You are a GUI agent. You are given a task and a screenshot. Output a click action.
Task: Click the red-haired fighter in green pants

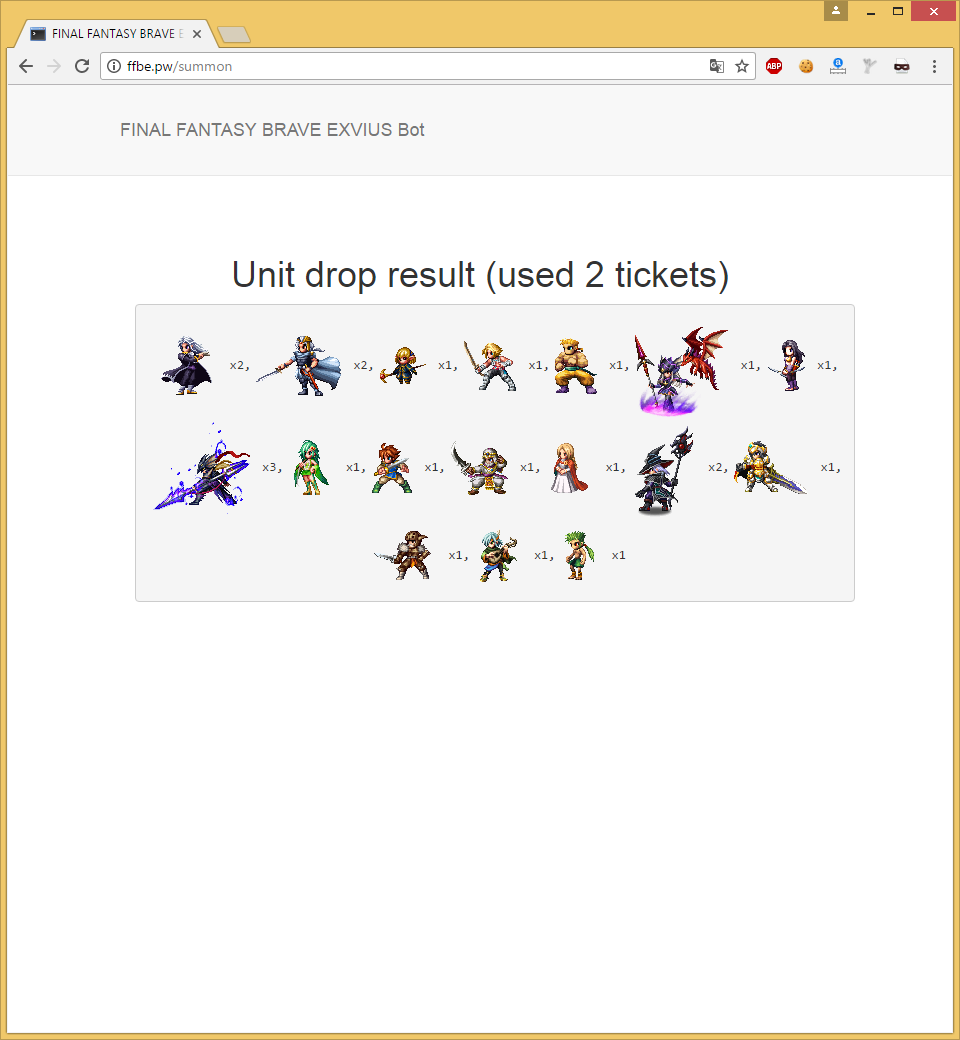point(392,468)
